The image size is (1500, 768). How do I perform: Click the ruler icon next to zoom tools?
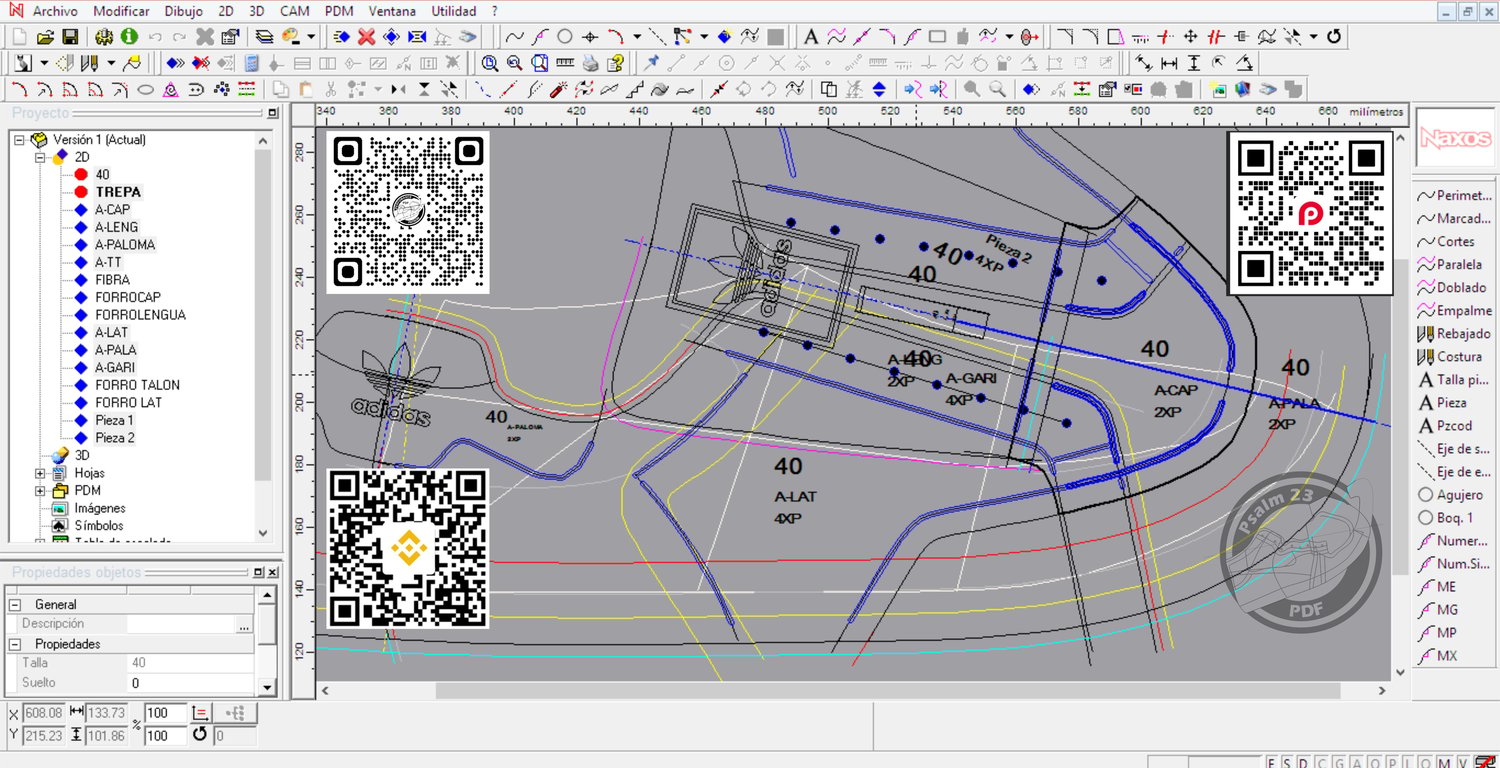pos(565,63)
